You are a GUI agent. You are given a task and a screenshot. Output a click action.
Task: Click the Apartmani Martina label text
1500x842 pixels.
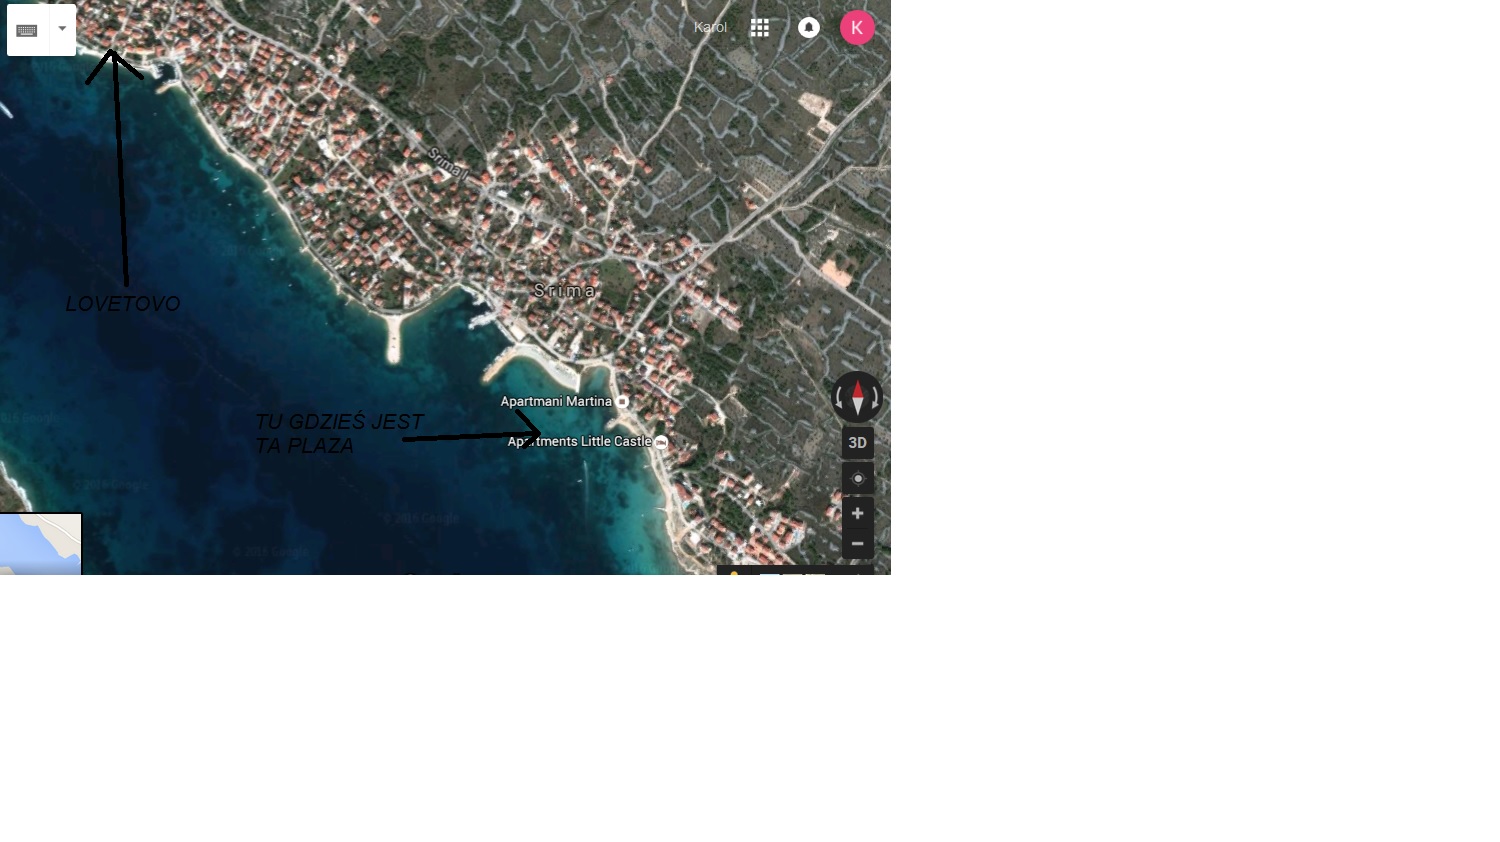556,401
